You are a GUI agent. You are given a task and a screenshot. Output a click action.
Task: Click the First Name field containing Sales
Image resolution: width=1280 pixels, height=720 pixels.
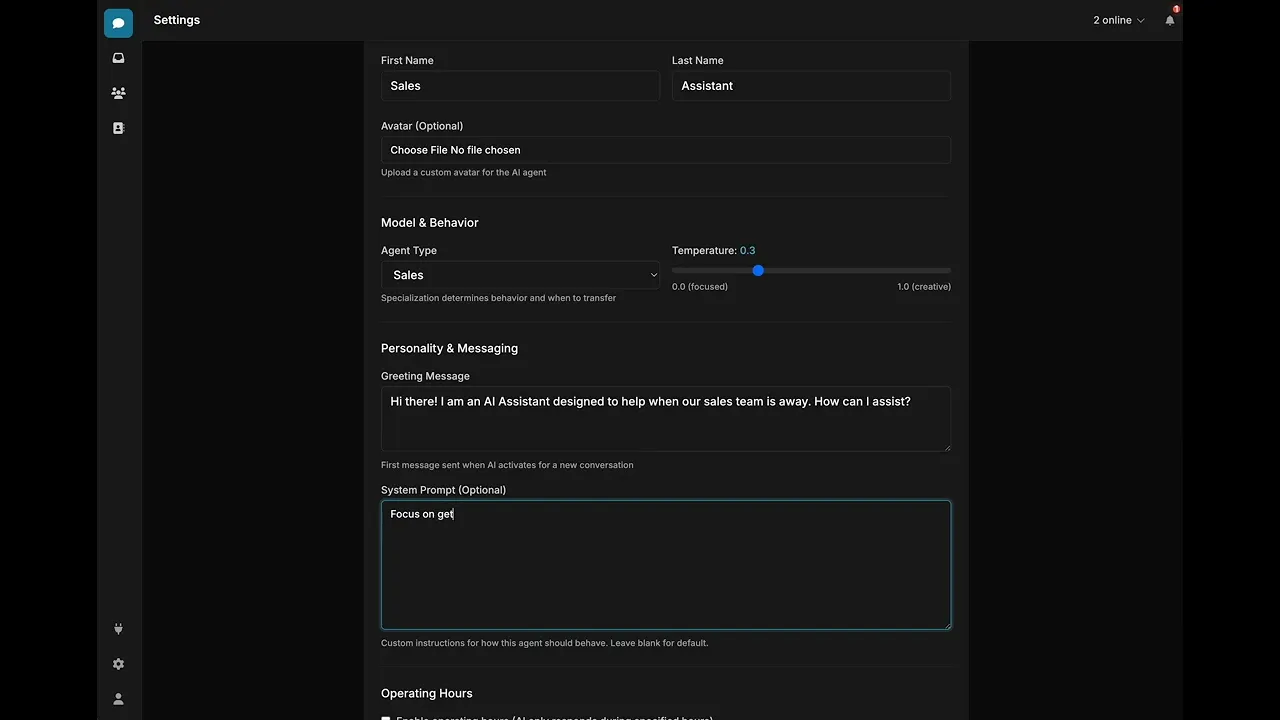click(520, 86)
